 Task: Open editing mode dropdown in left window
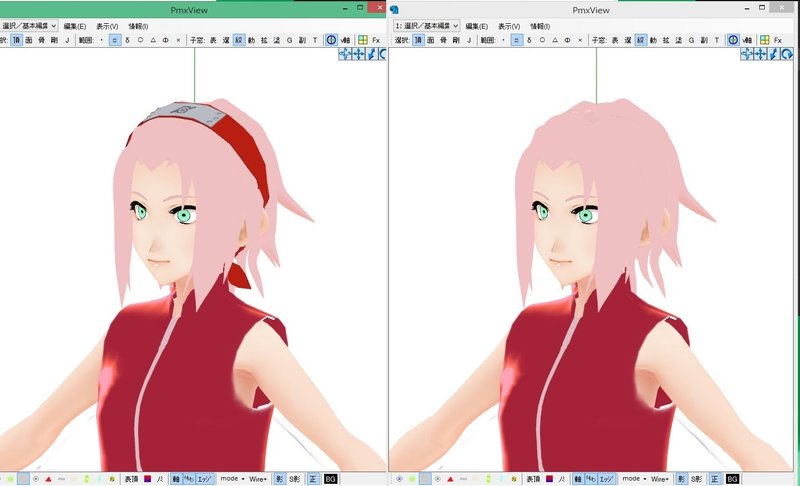pos(29,25)
